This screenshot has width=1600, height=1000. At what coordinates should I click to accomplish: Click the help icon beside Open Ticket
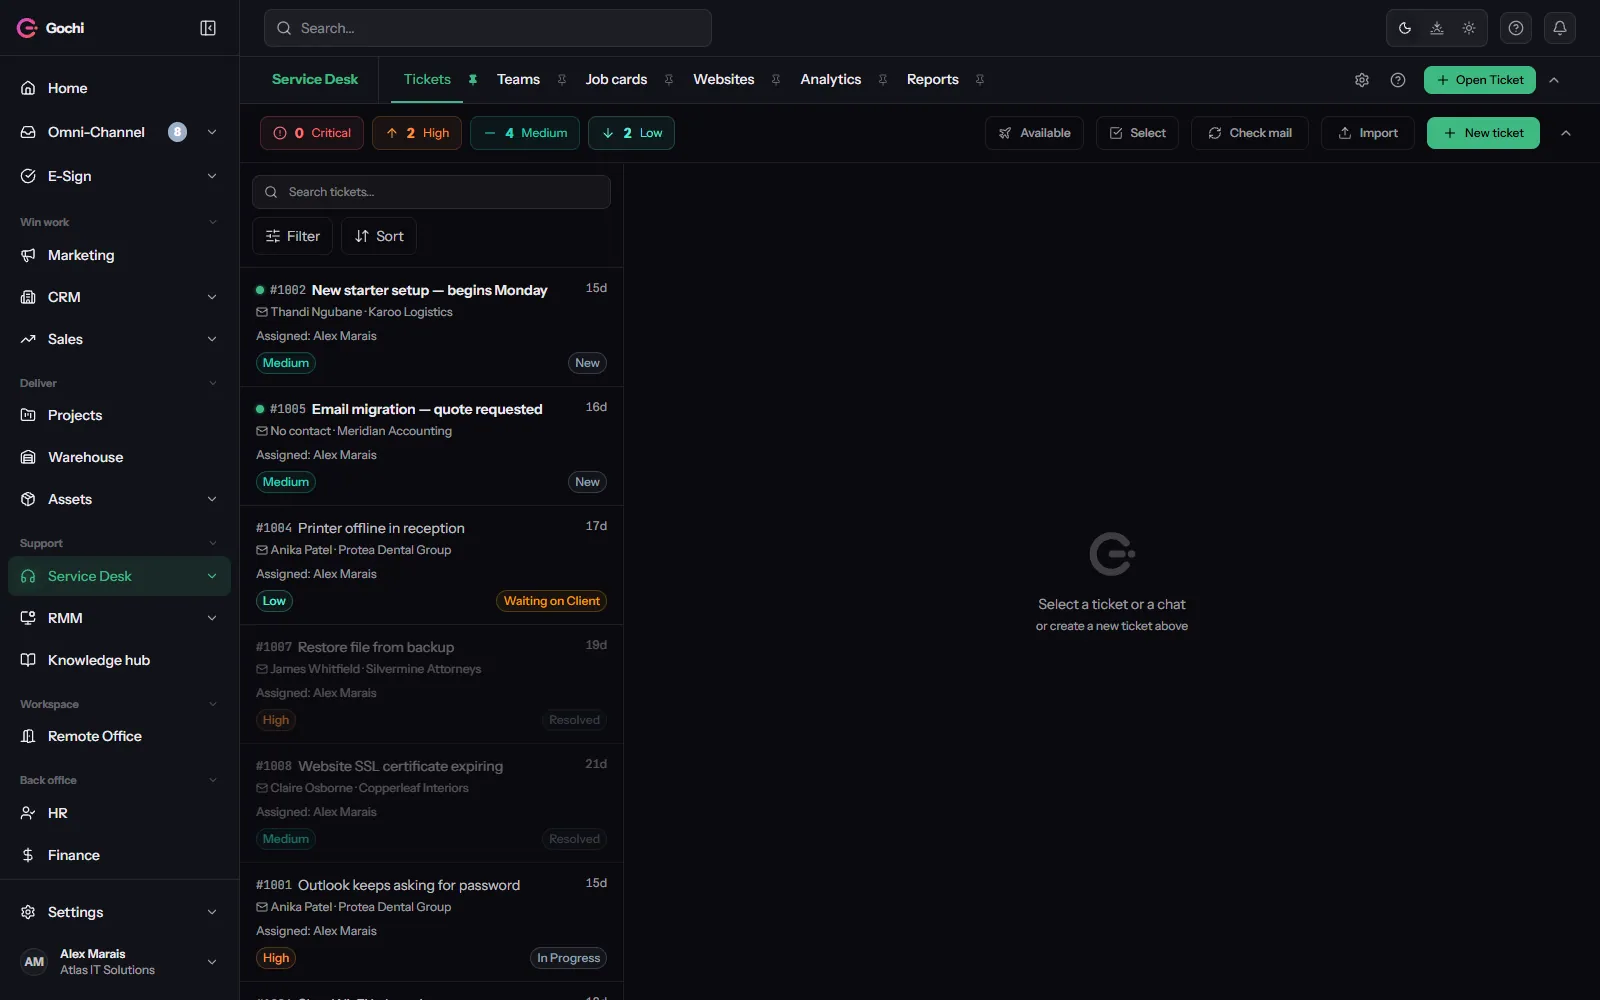coord(1398,80)
